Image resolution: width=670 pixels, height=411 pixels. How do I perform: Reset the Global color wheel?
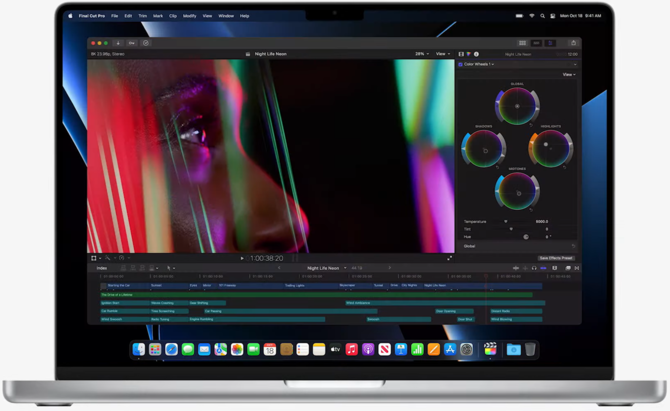point(531,125)
